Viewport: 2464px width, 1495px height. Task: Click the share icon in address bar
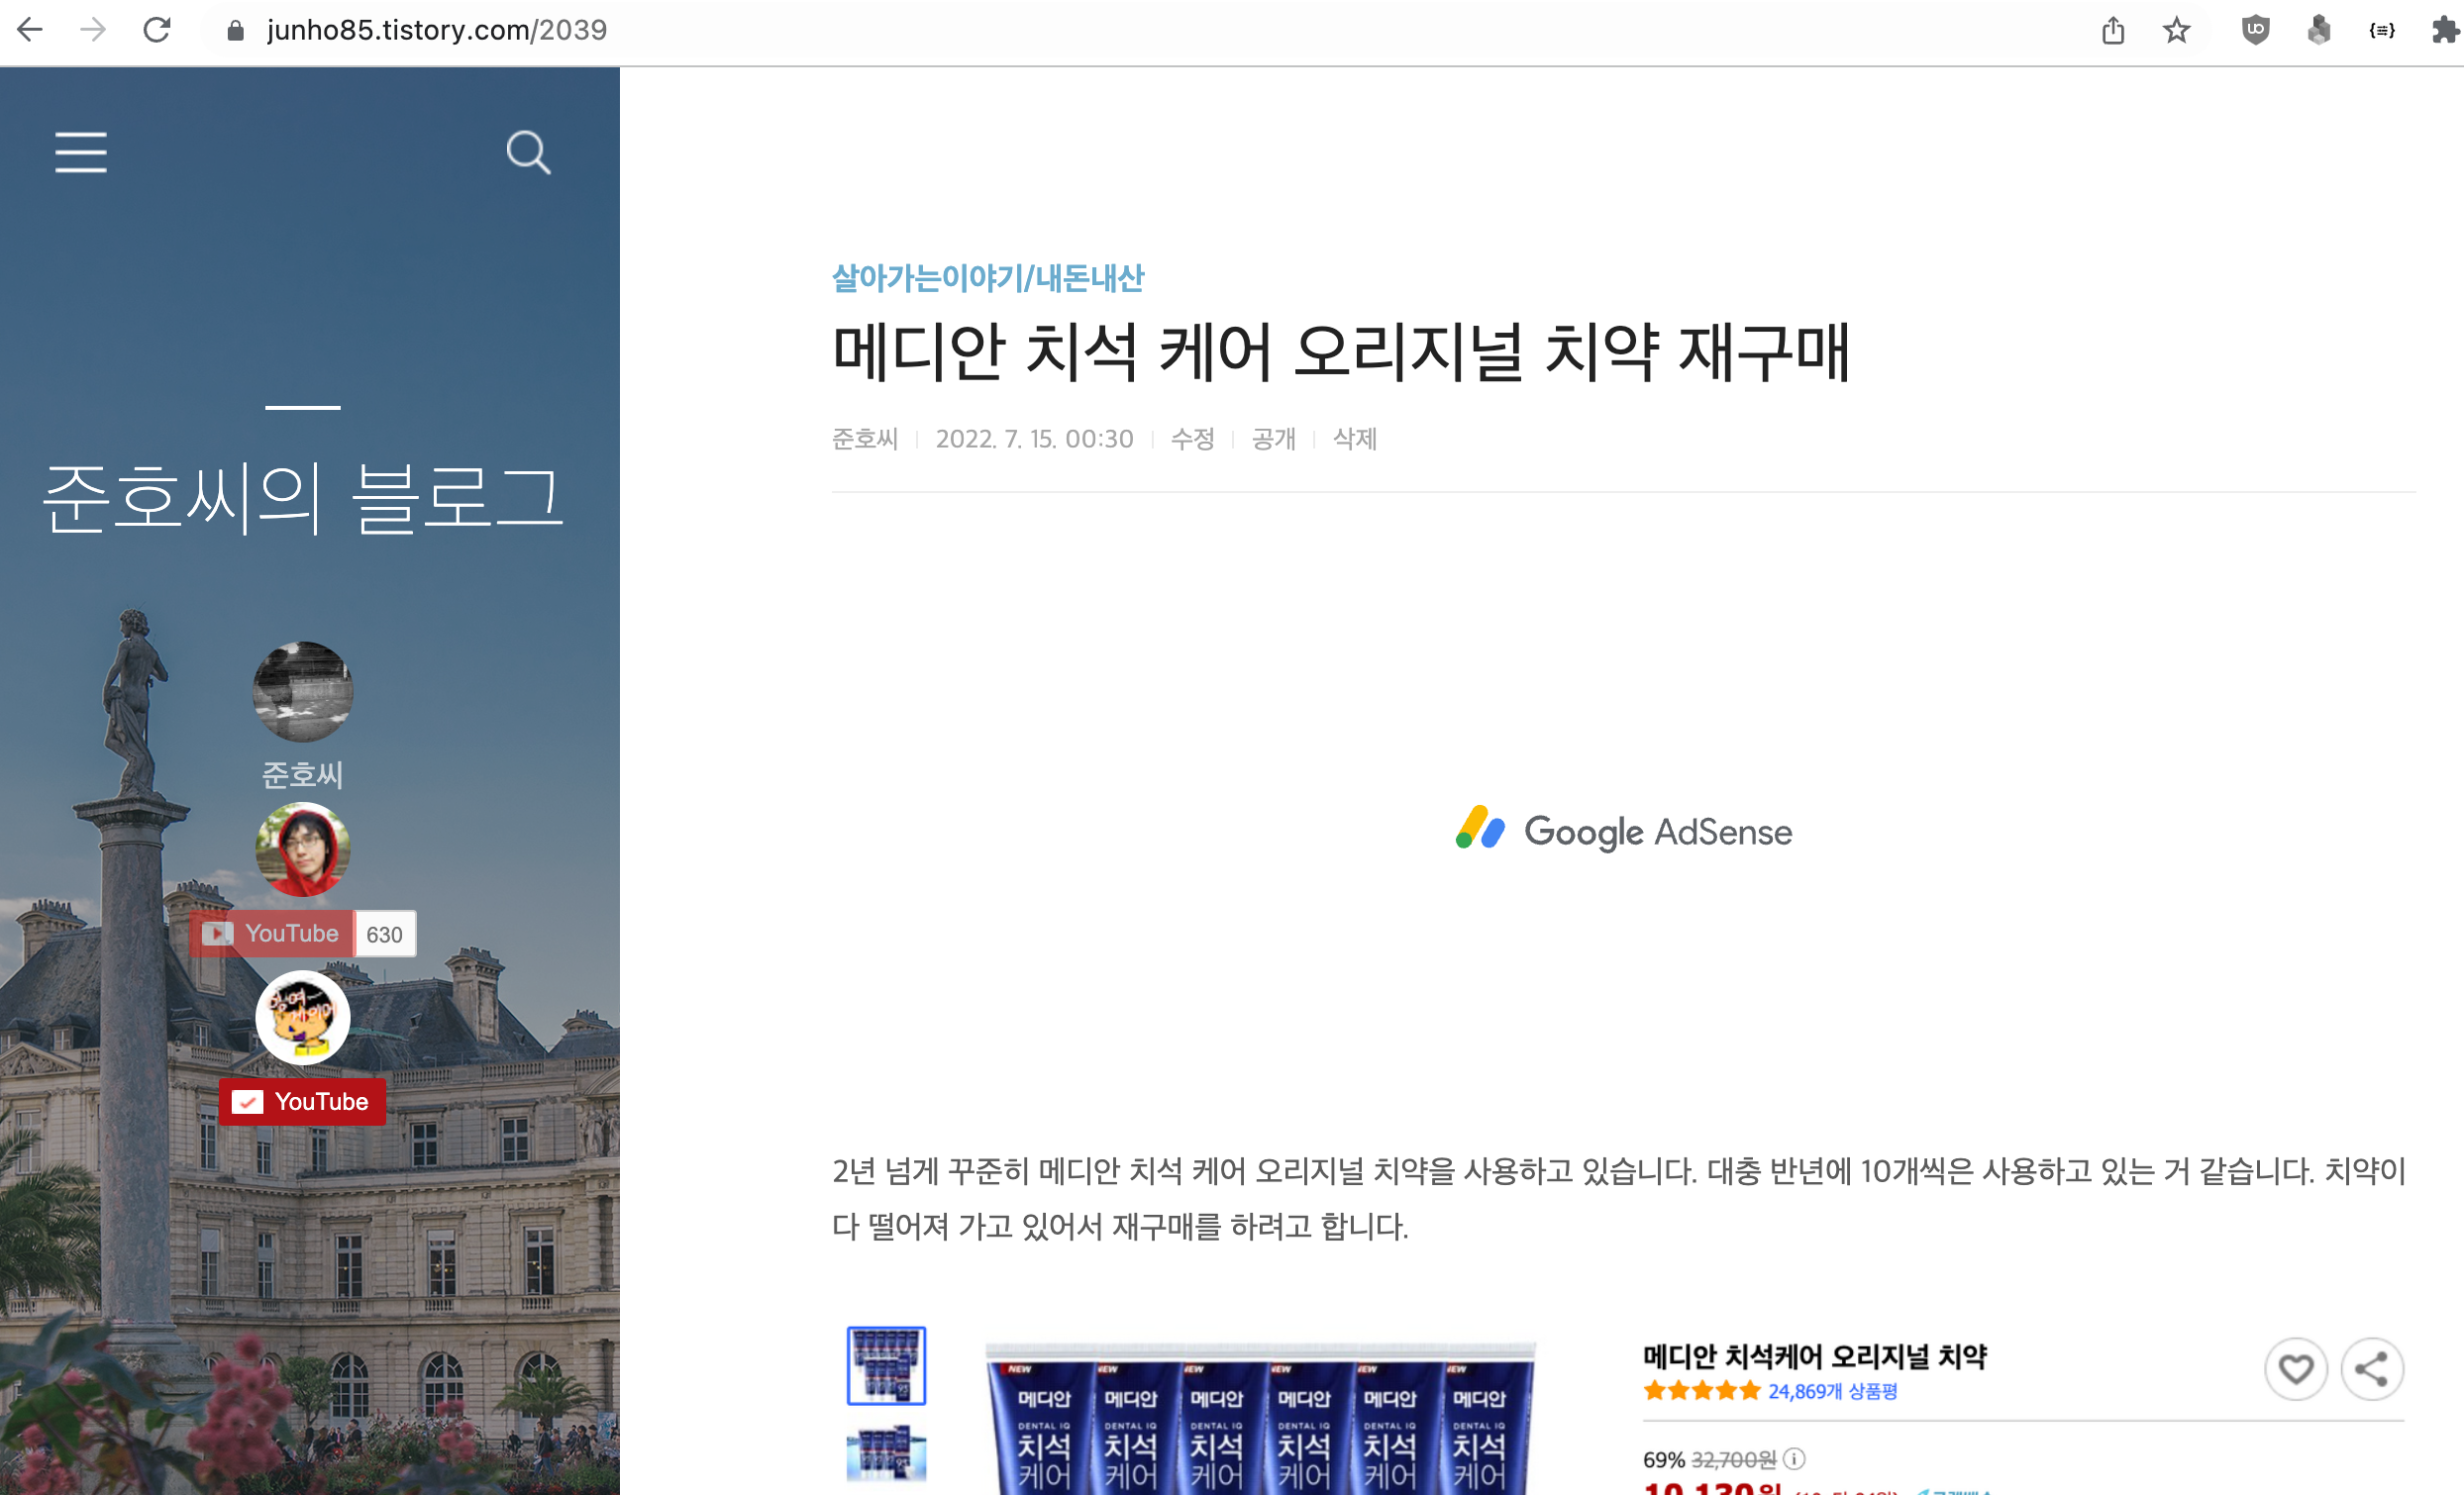pos(2112,30)
